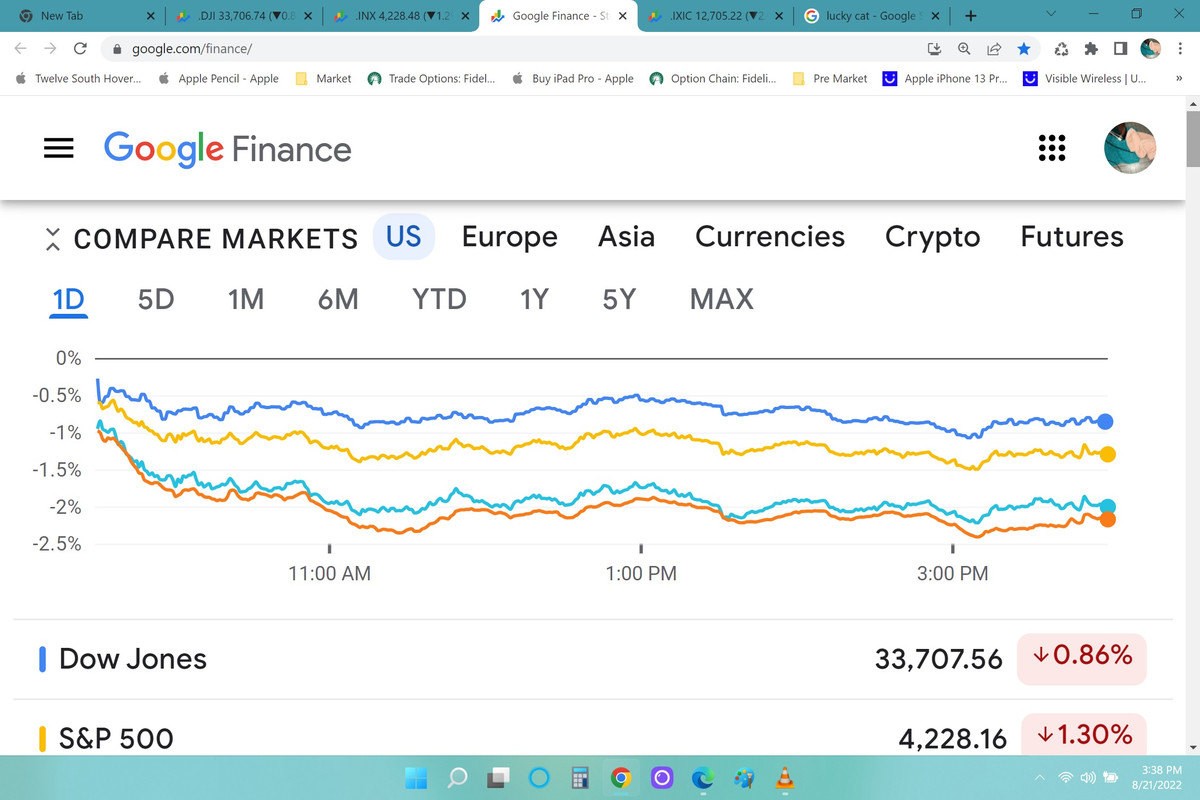Switch to the Europe markets tab

point(509,237)
